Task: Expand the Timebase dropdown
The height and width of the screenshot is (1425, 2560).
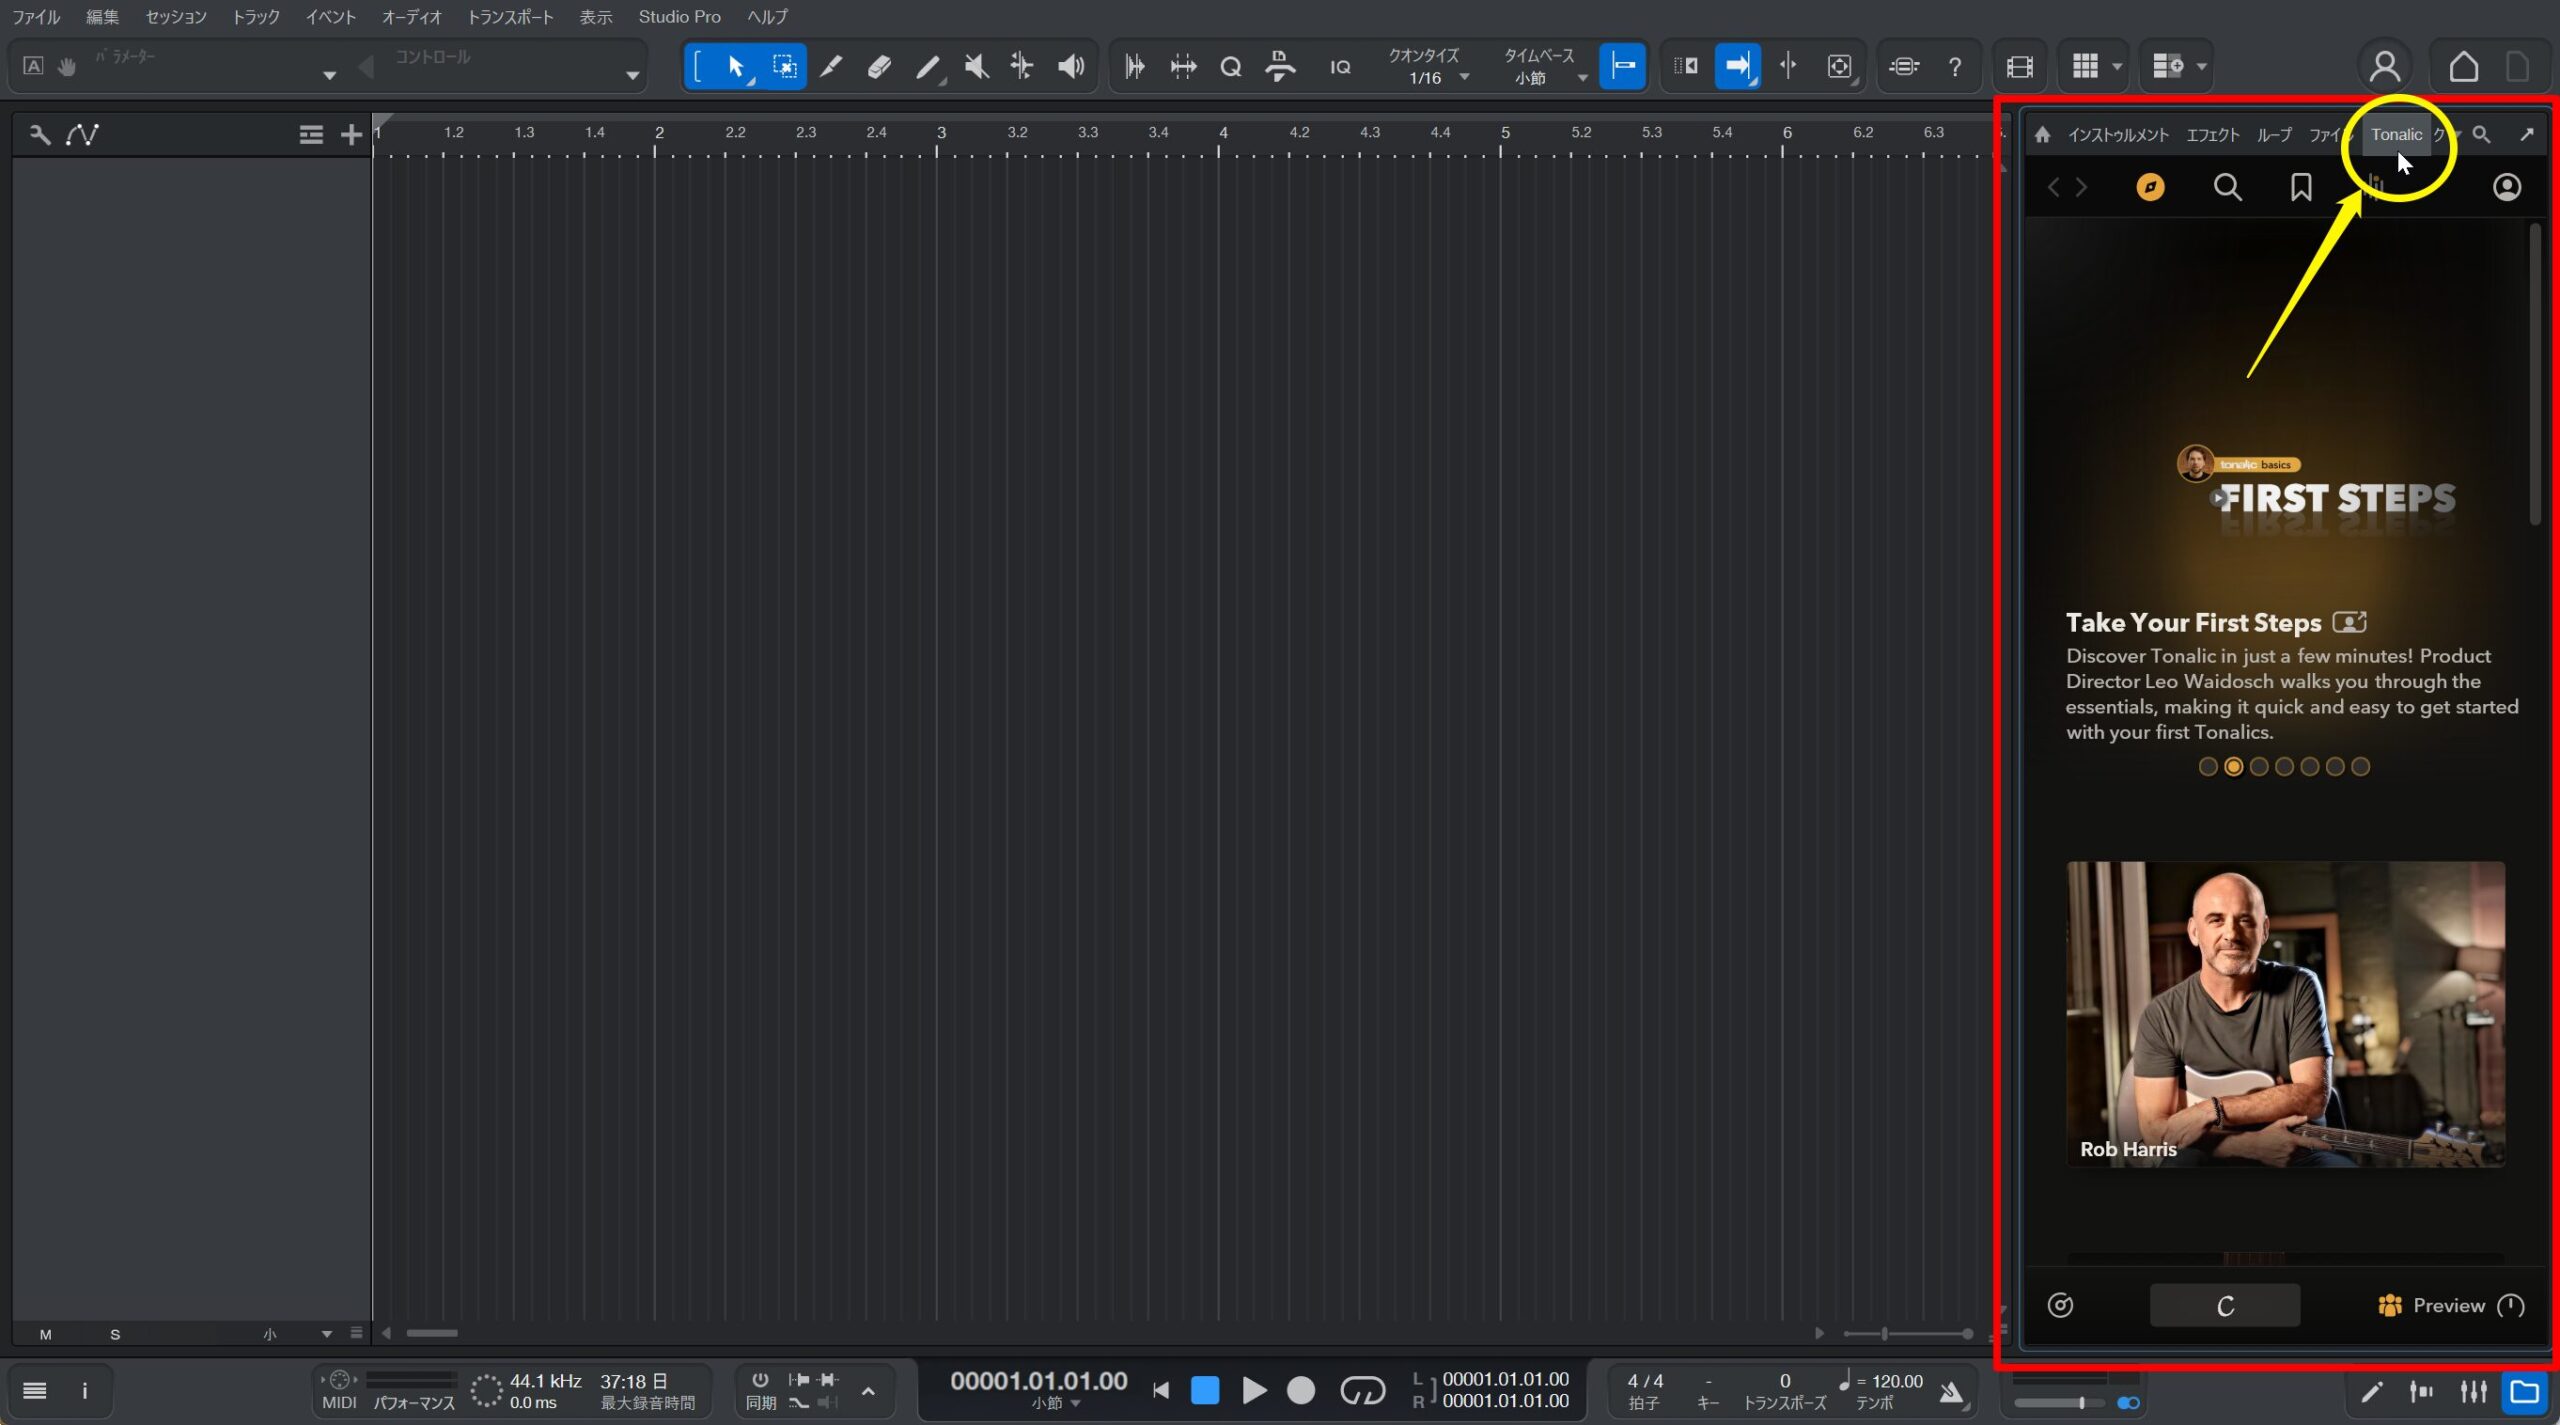Action: click(x=1581, y=78)
